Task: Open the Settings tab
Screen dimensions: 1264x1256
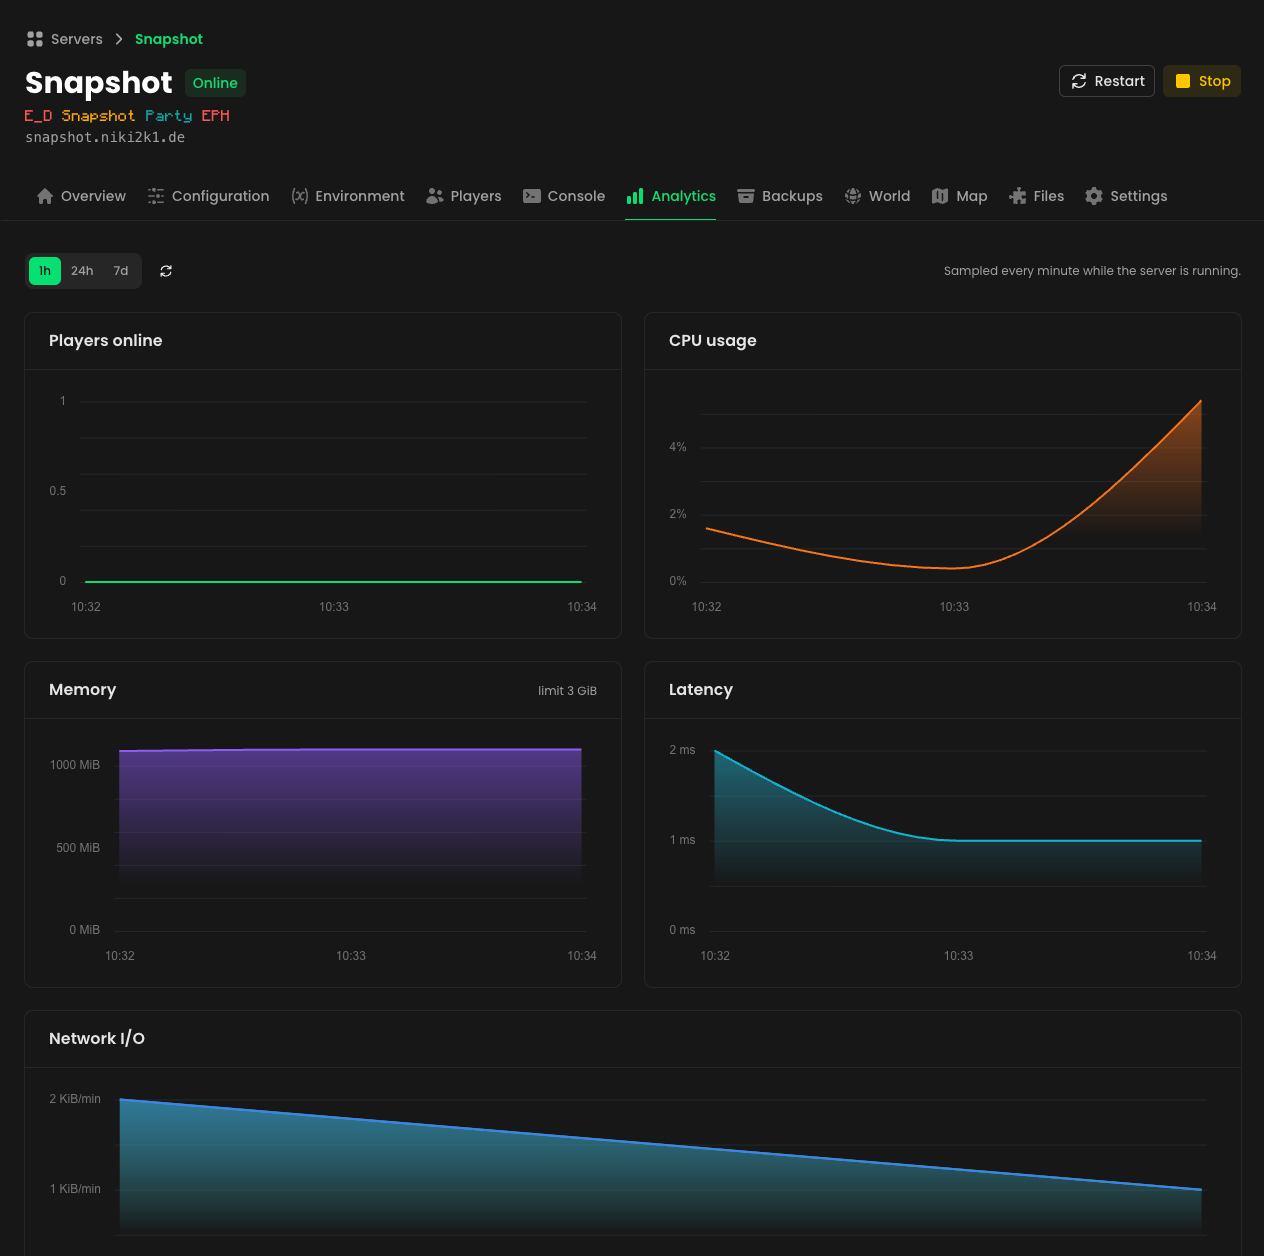Action: click(1127, 196)
